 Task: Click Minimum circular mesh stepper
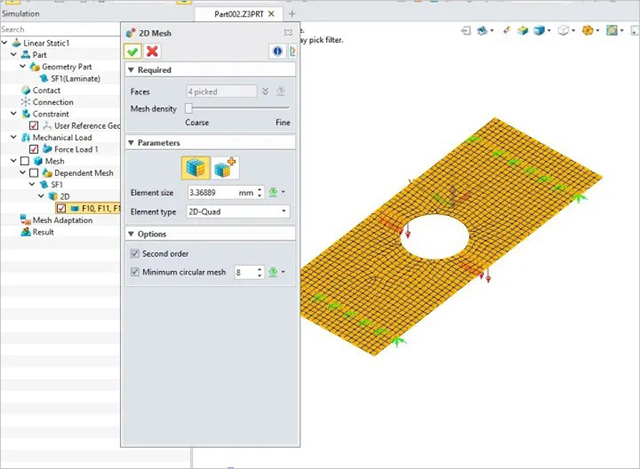(x=260, y=272)
